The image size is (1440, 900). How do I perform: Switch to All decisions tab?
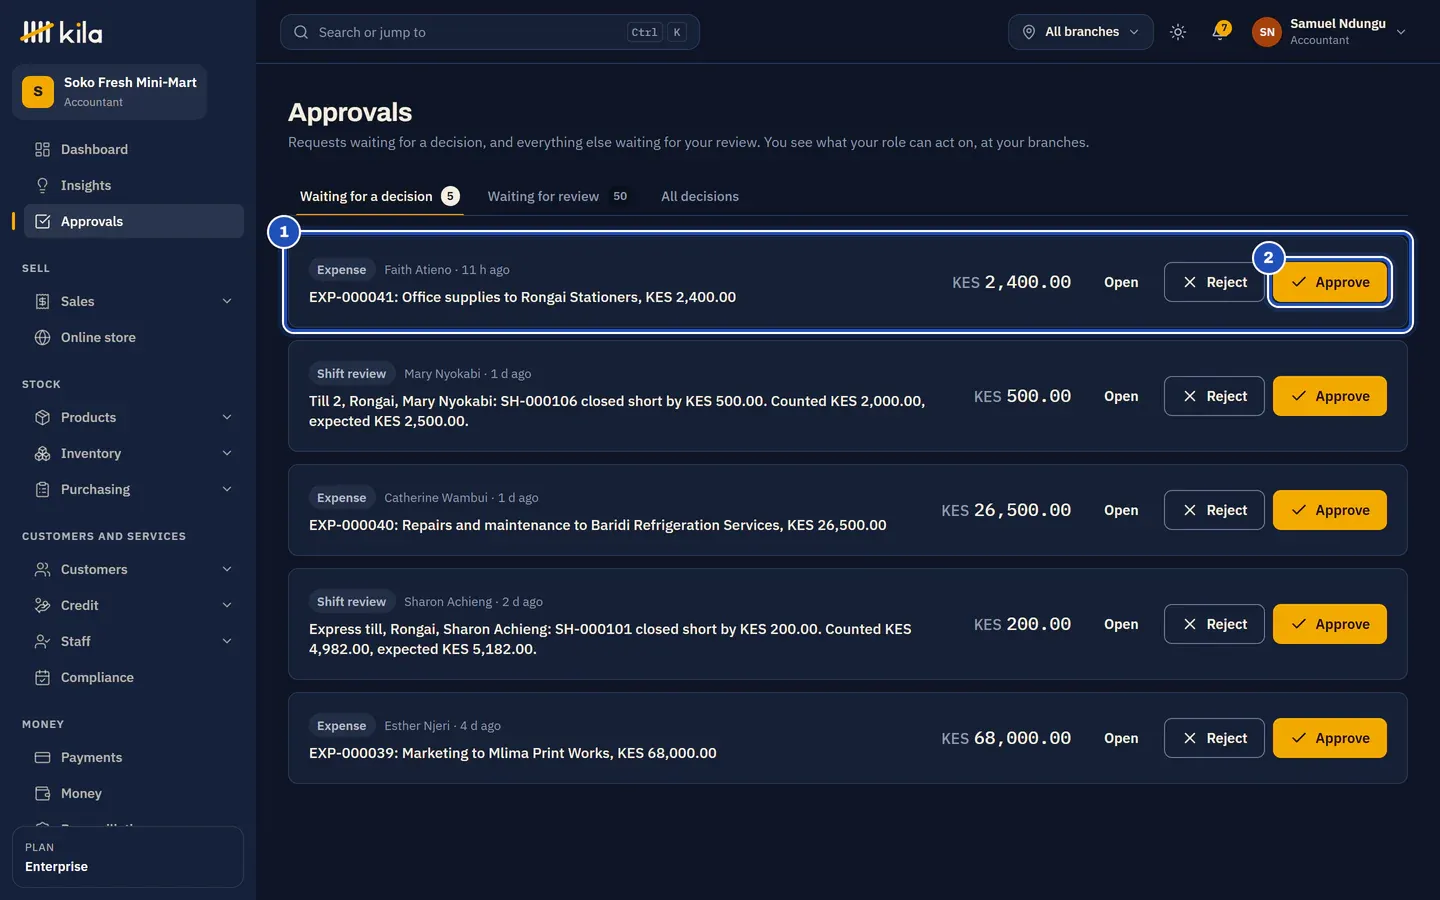[x=700, y=196]
